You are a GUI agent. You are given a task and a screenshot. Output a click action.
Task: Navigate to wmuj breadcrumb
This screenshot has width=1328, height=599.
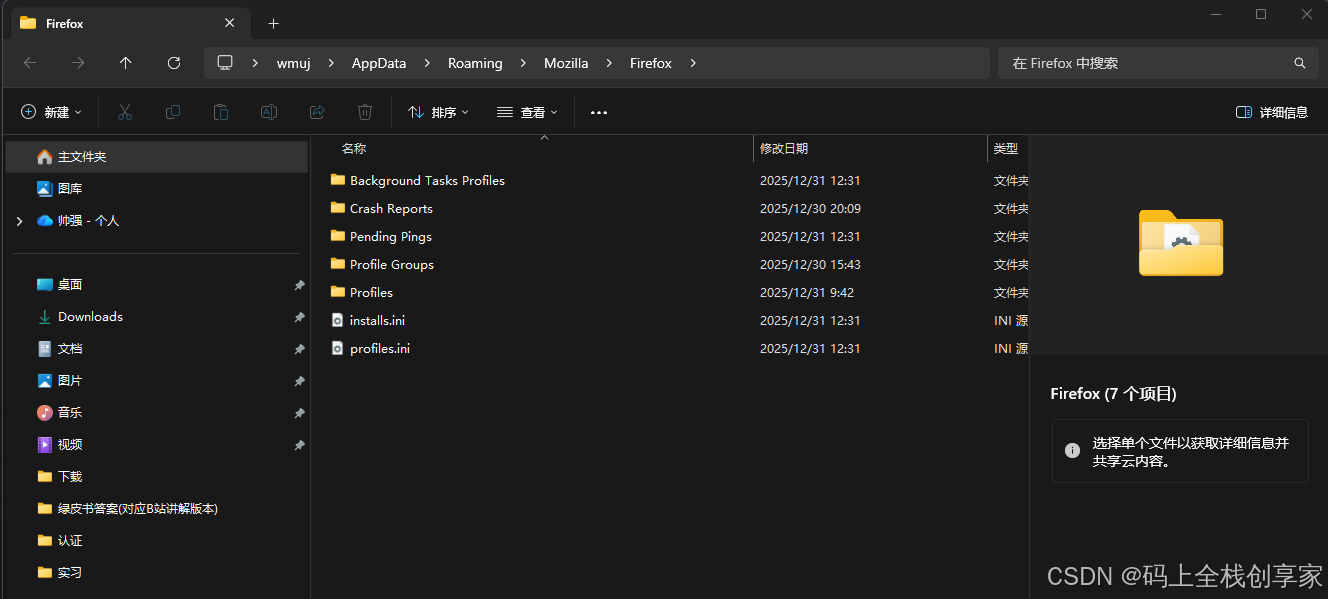click(x=294, y=63)
